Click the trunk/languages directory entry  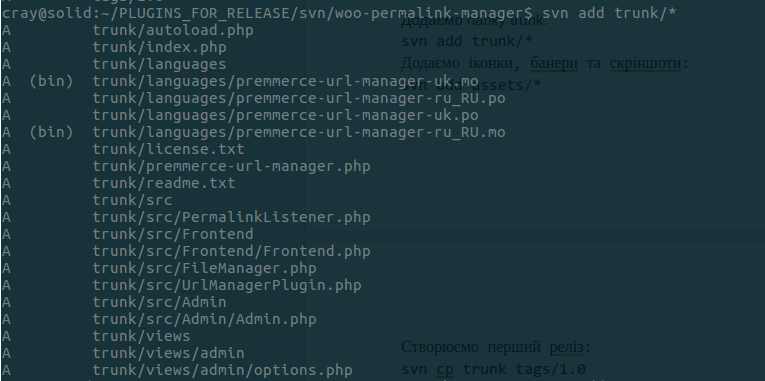[x=160, y=64]
